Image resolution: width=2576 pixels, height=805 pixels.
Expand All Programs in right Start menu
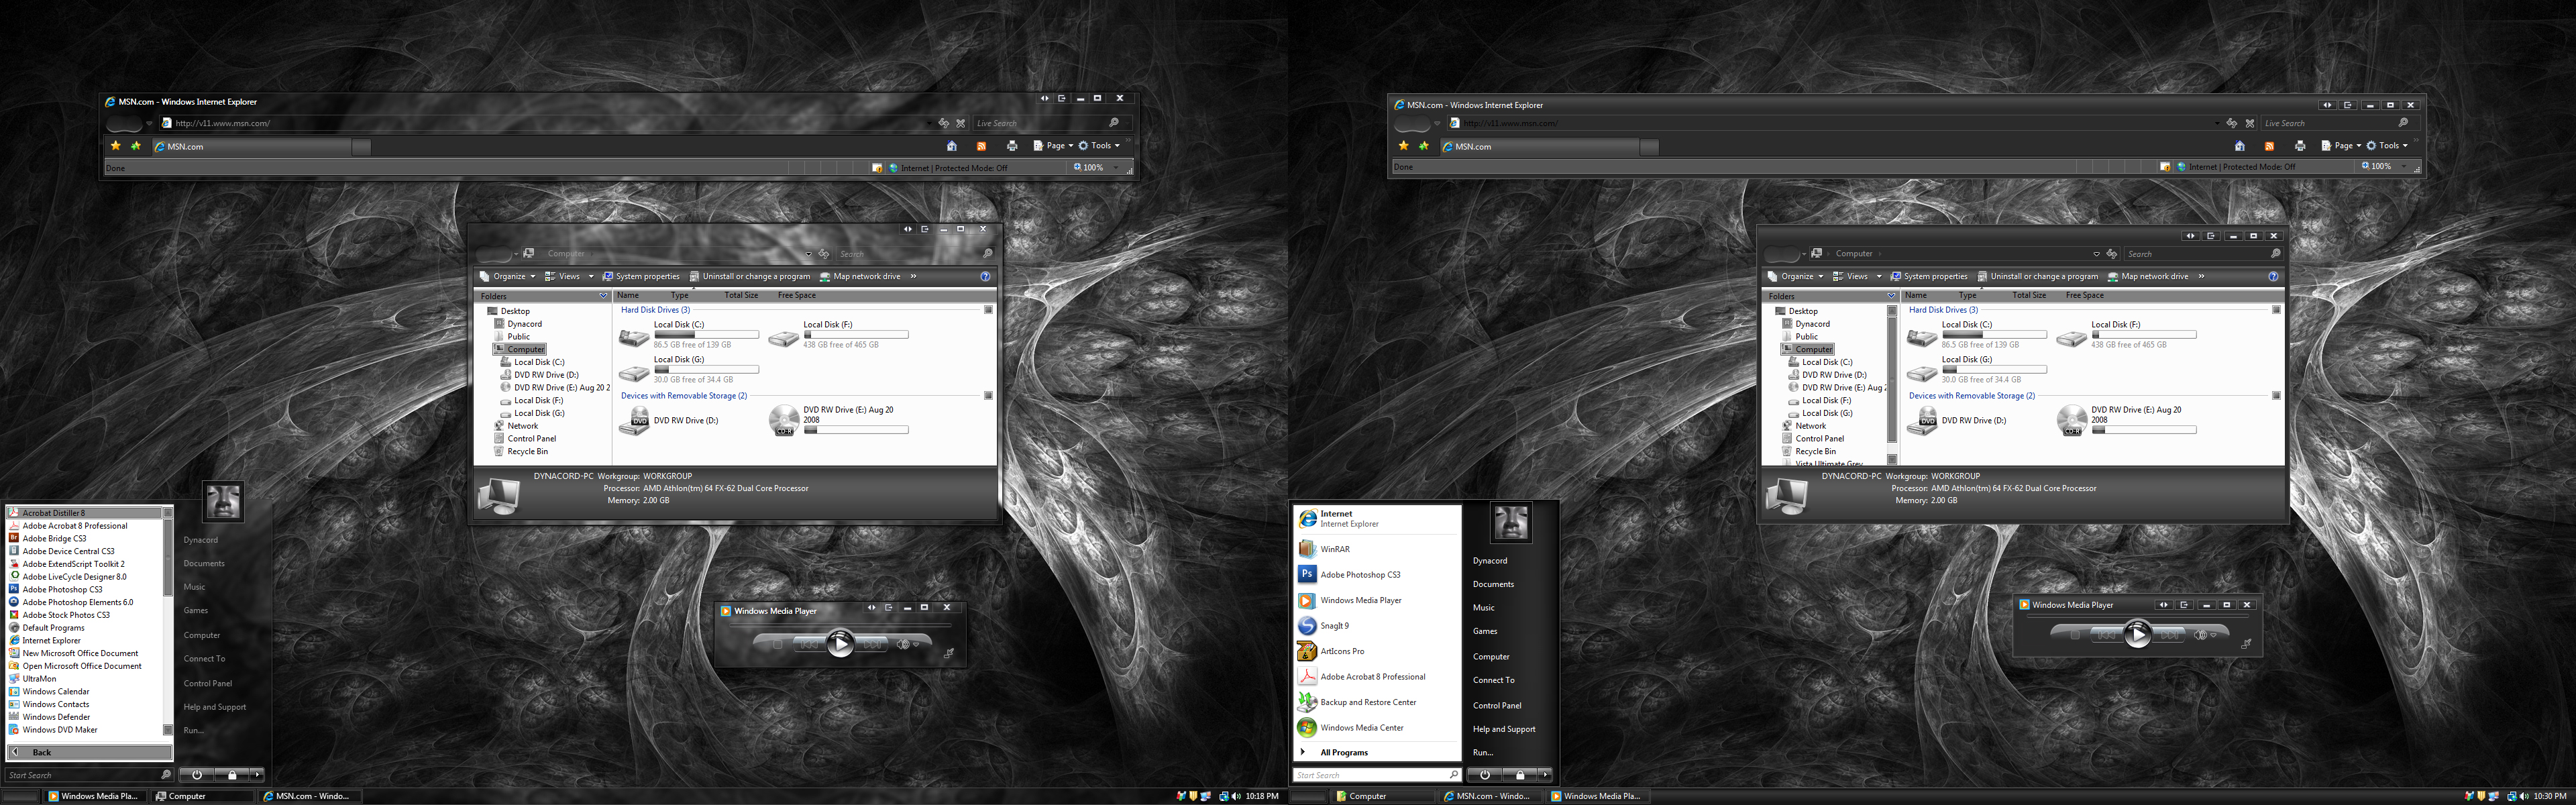click(1343, 752)
